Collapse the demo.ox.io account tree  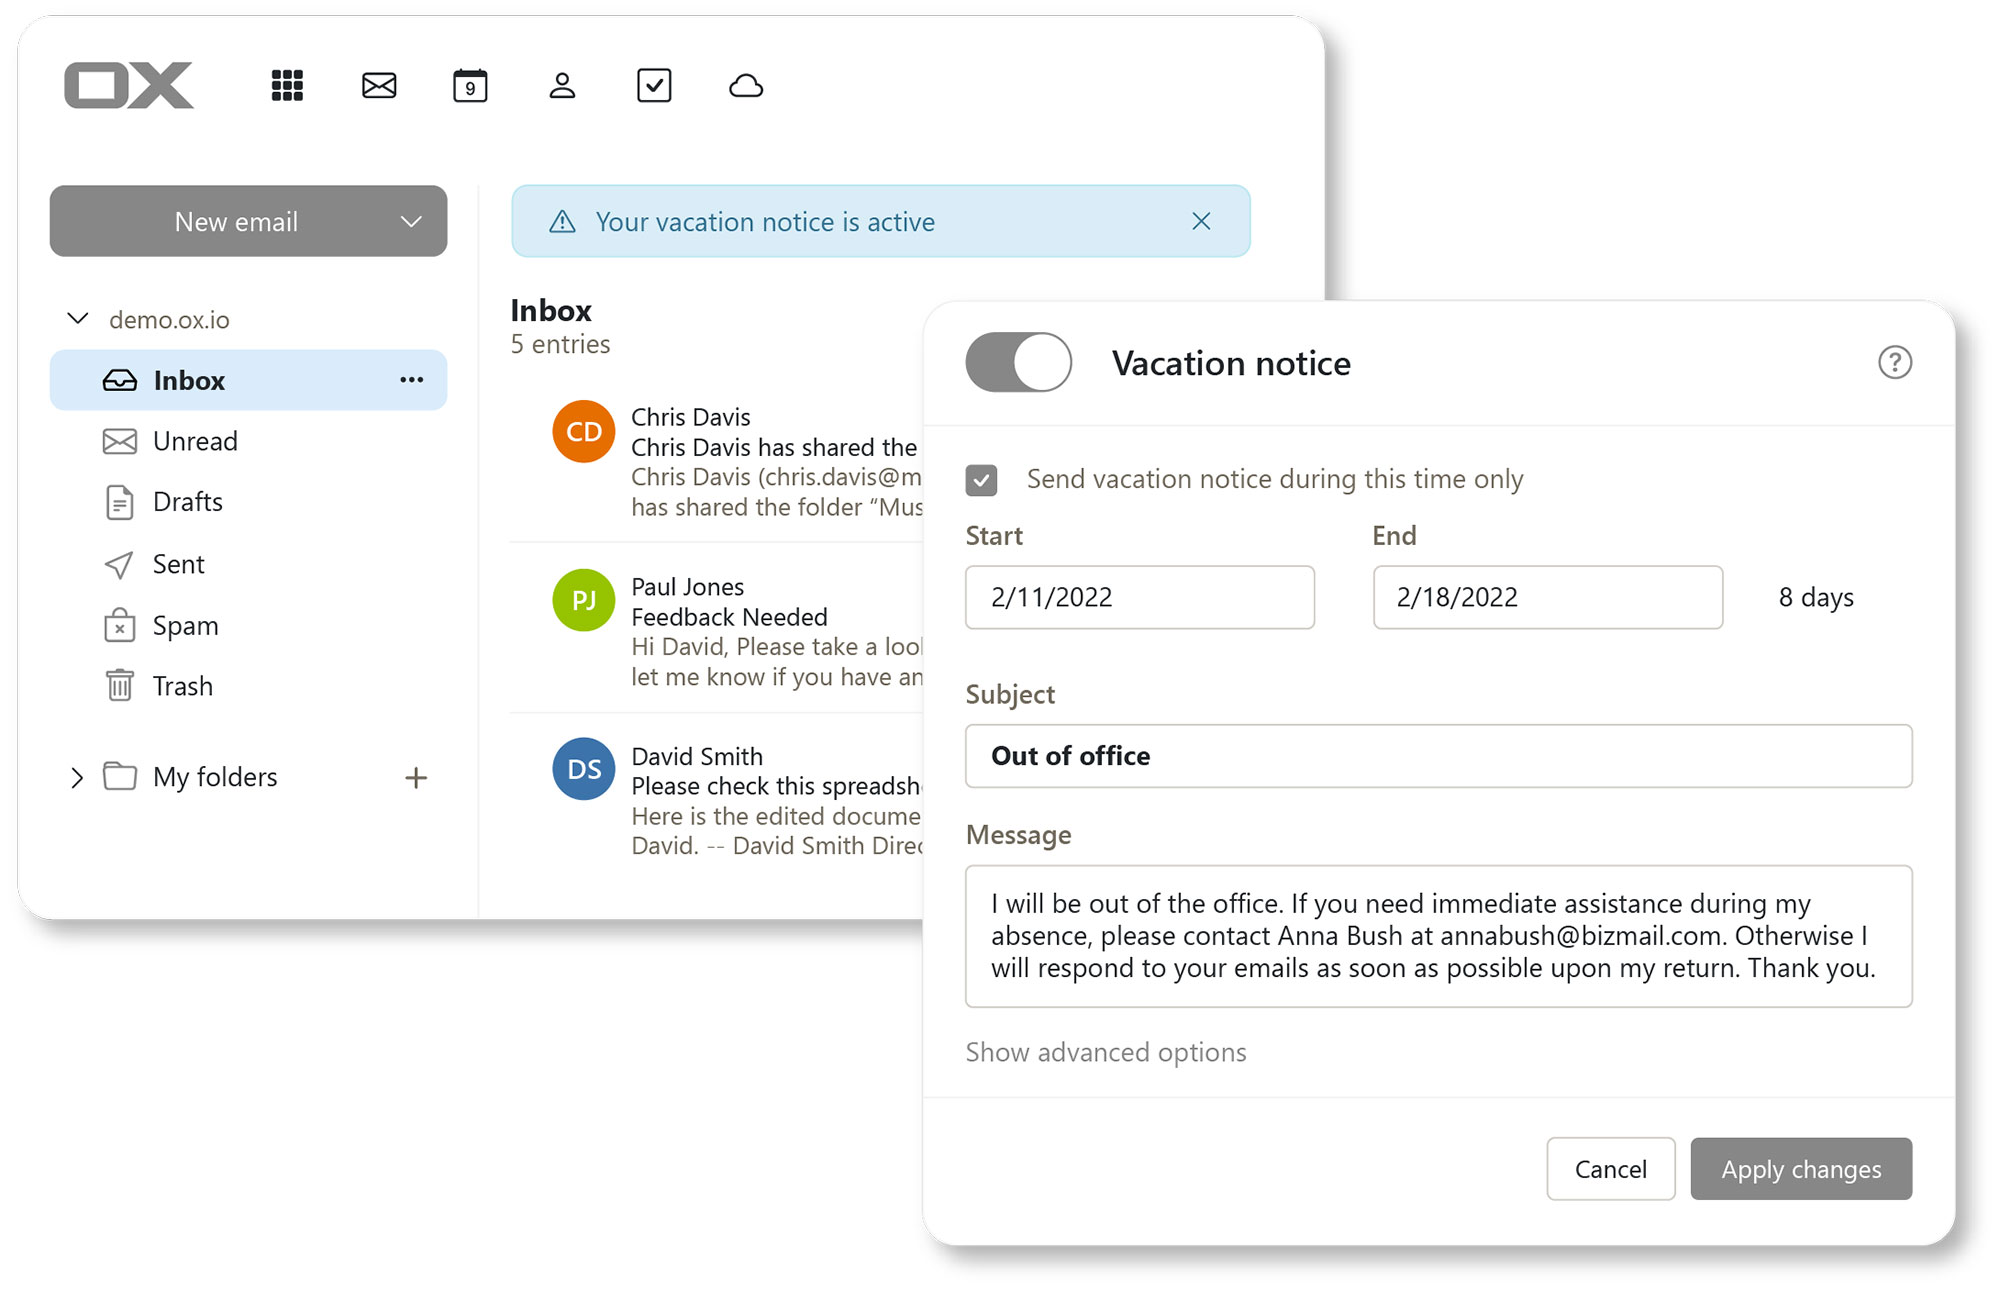pyautogui.click(x=77, y=319)
